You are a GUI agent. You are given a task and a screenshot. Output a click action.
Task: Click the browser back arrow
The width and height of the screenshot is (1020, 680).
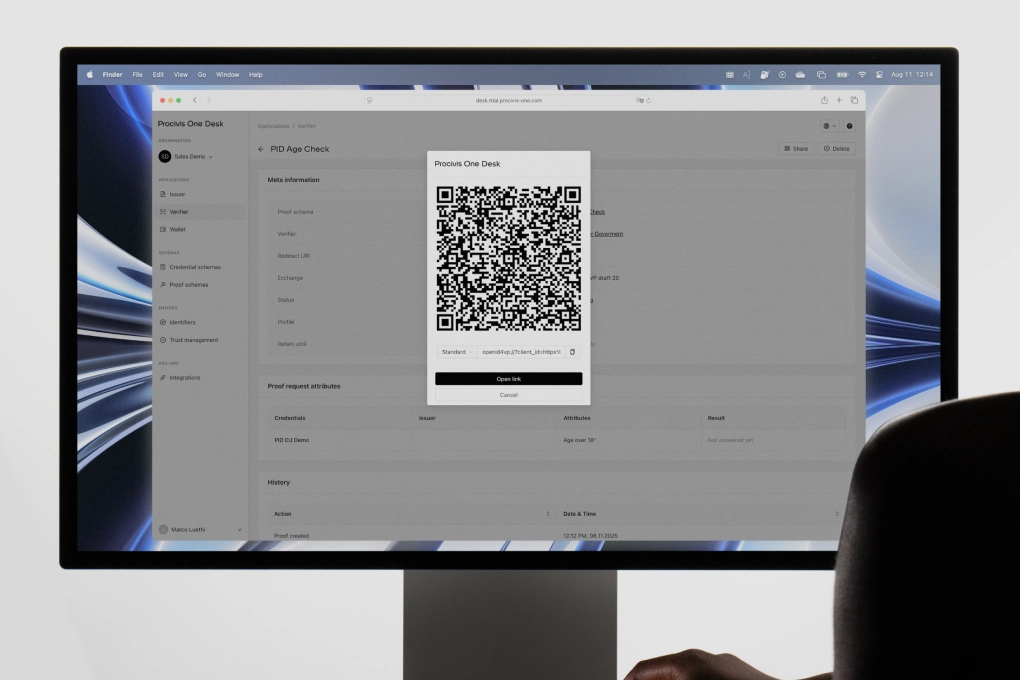195,100
